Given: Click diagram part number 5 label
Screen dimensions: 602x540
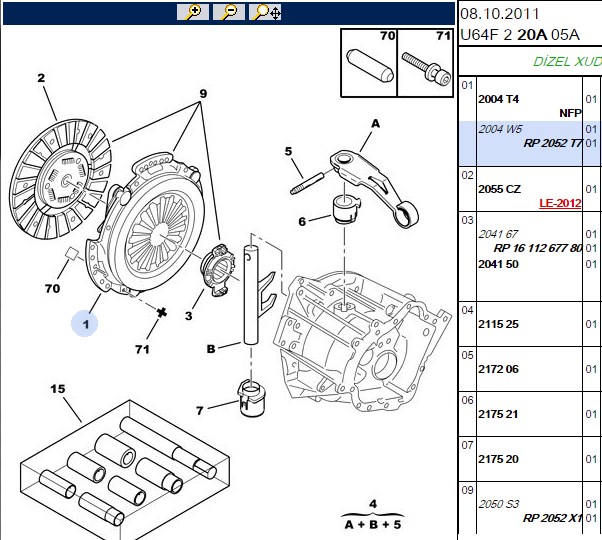Looking at the screenshot, I should click(x=288, y=151).
